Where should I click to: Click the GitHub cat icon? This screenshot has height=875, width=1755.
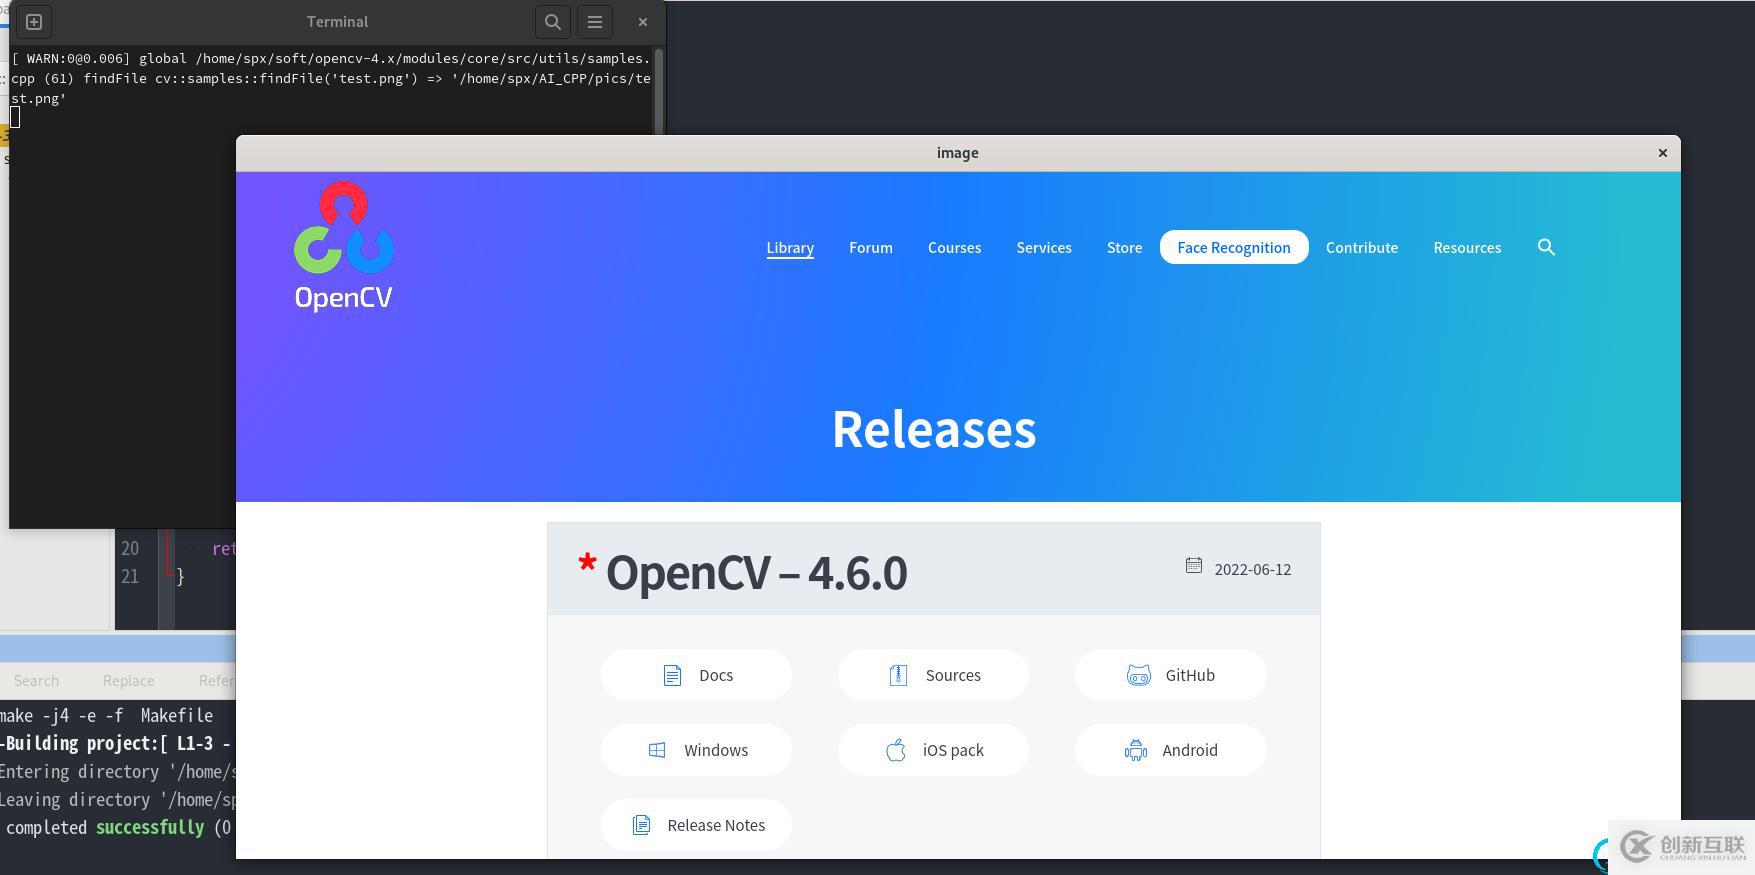point(1139,676)
